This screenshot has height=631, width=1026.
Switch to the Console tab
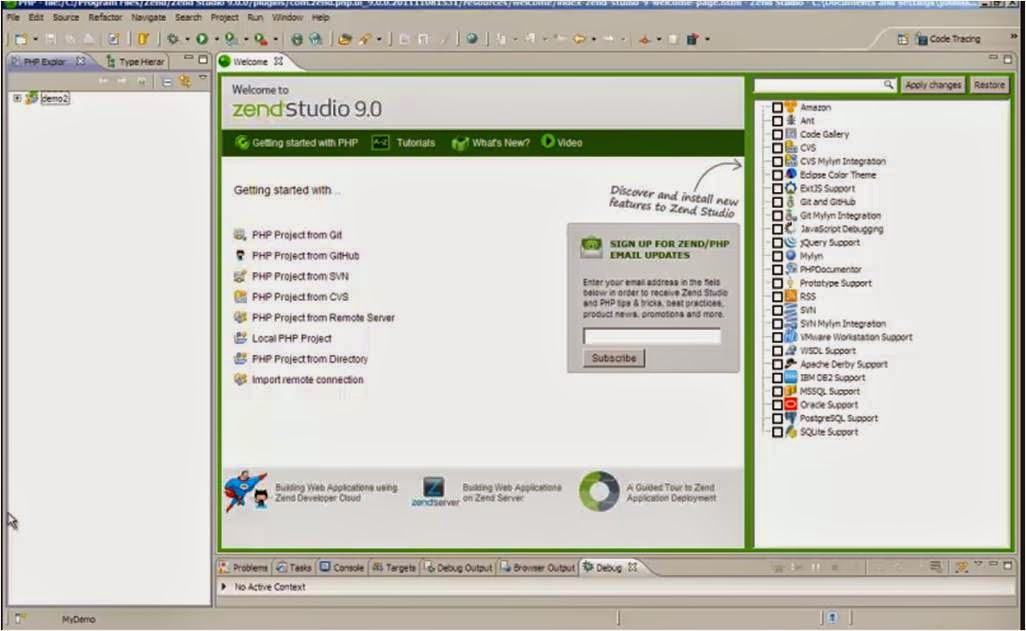[341, 568]
